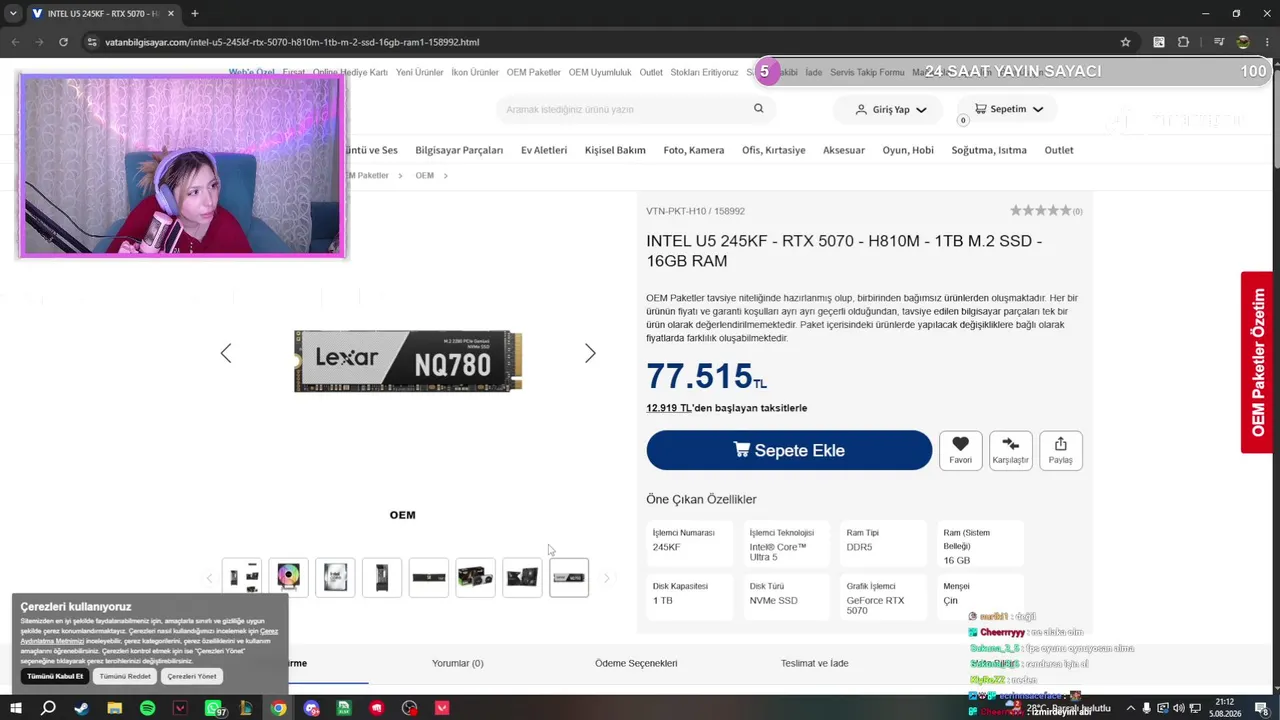Click the Çerezleri Yönet button
This screenshot has width=1280, height=720.
pos(192,676)
